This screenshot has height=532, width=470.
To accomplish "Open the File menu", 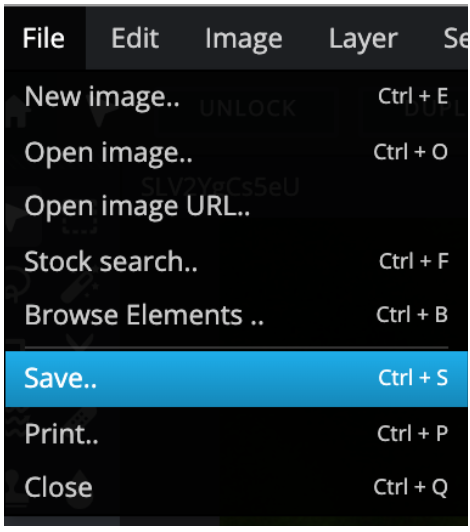I will click(x=44, y=38).
